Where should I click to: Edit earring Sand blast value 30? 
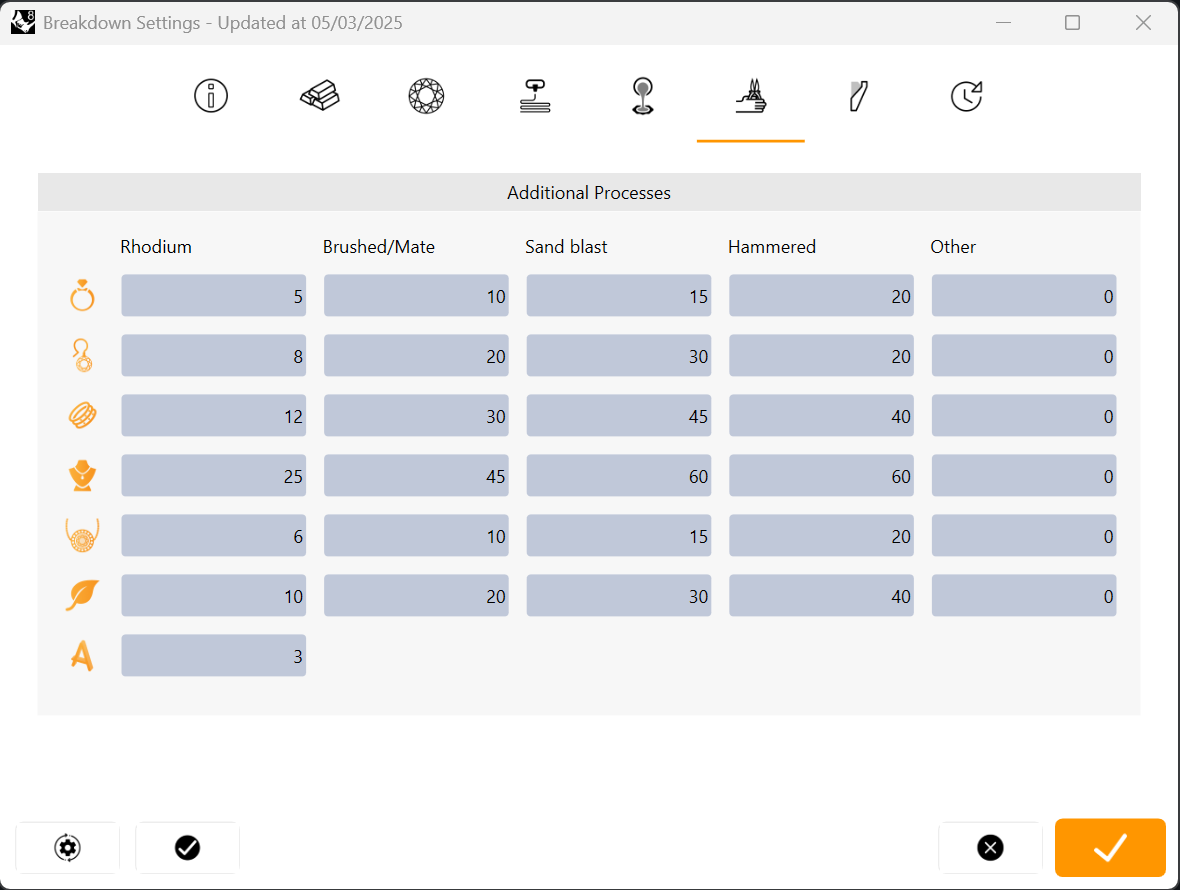click(x=619, y=356)
